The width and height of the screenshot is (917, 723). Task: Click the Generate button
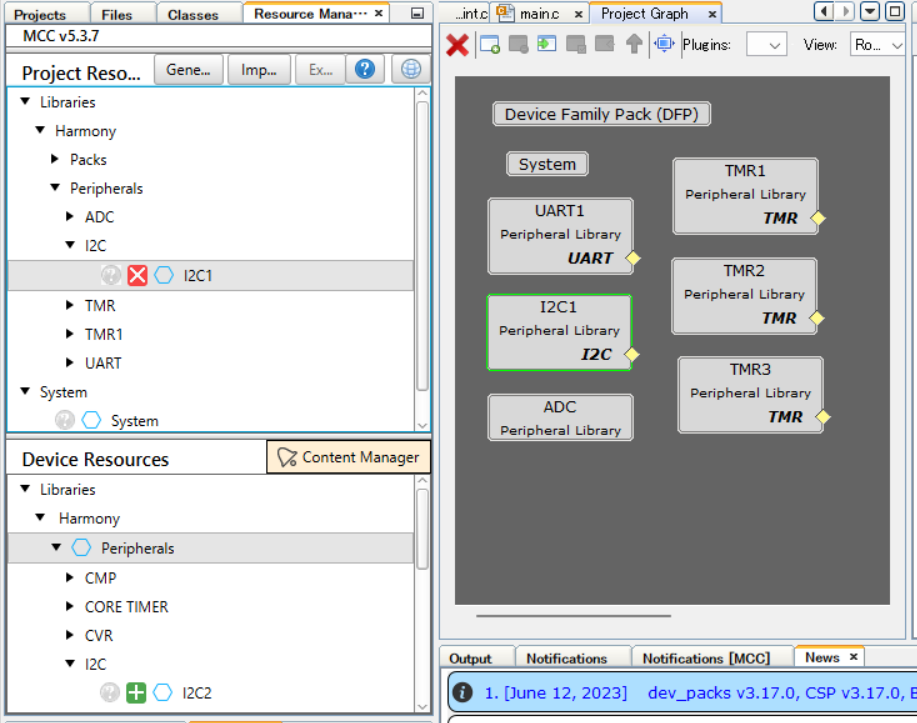coord(188,69)
